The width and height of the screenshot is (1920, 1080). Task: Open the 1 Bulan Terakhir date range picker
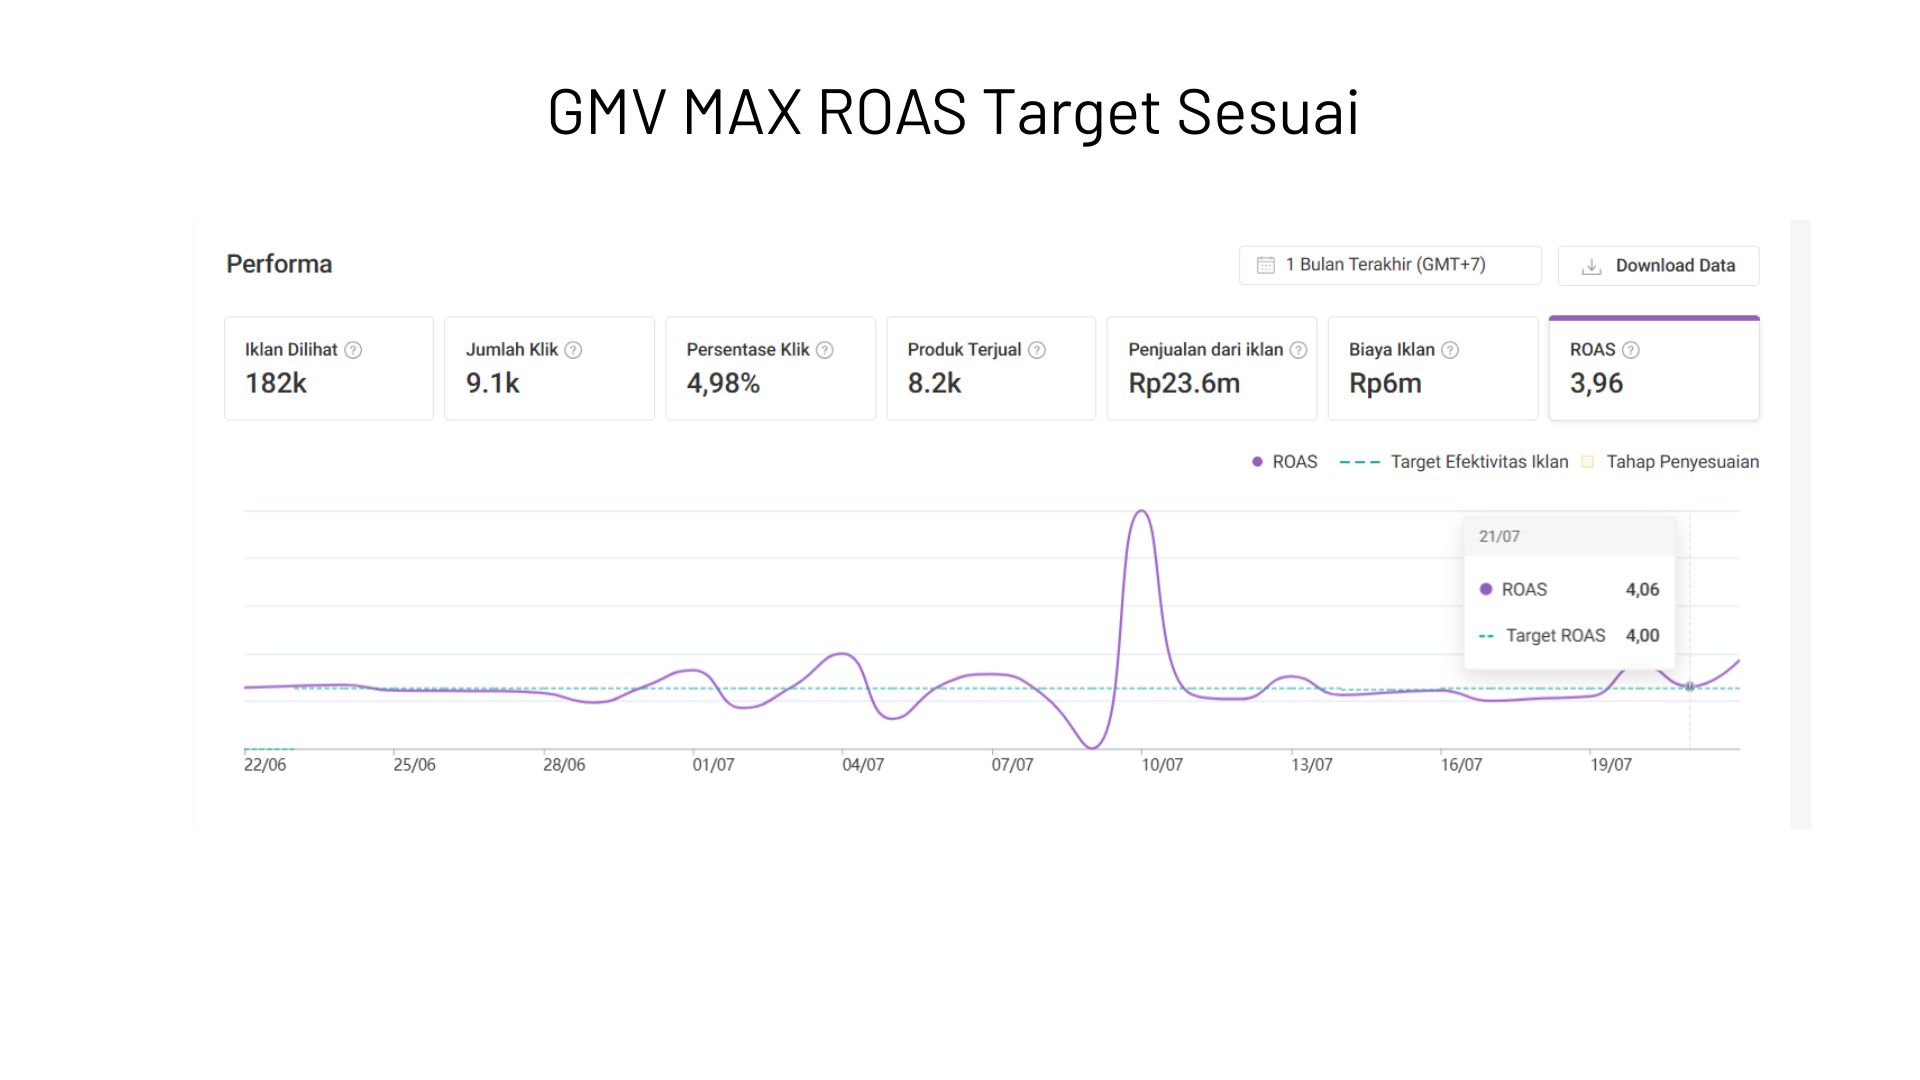click(1389, 265)
